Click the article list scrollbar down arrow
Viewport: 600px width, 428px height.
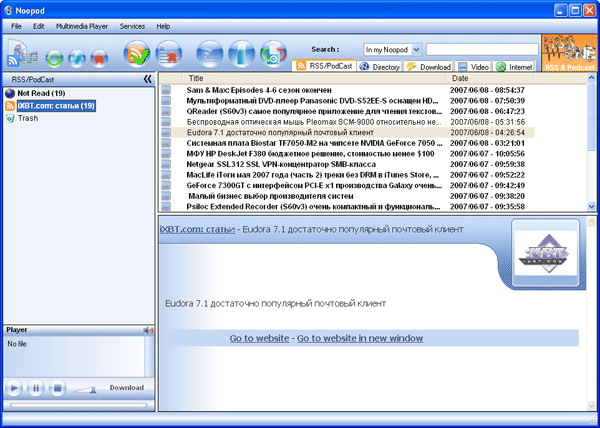(x=591, y=207)
